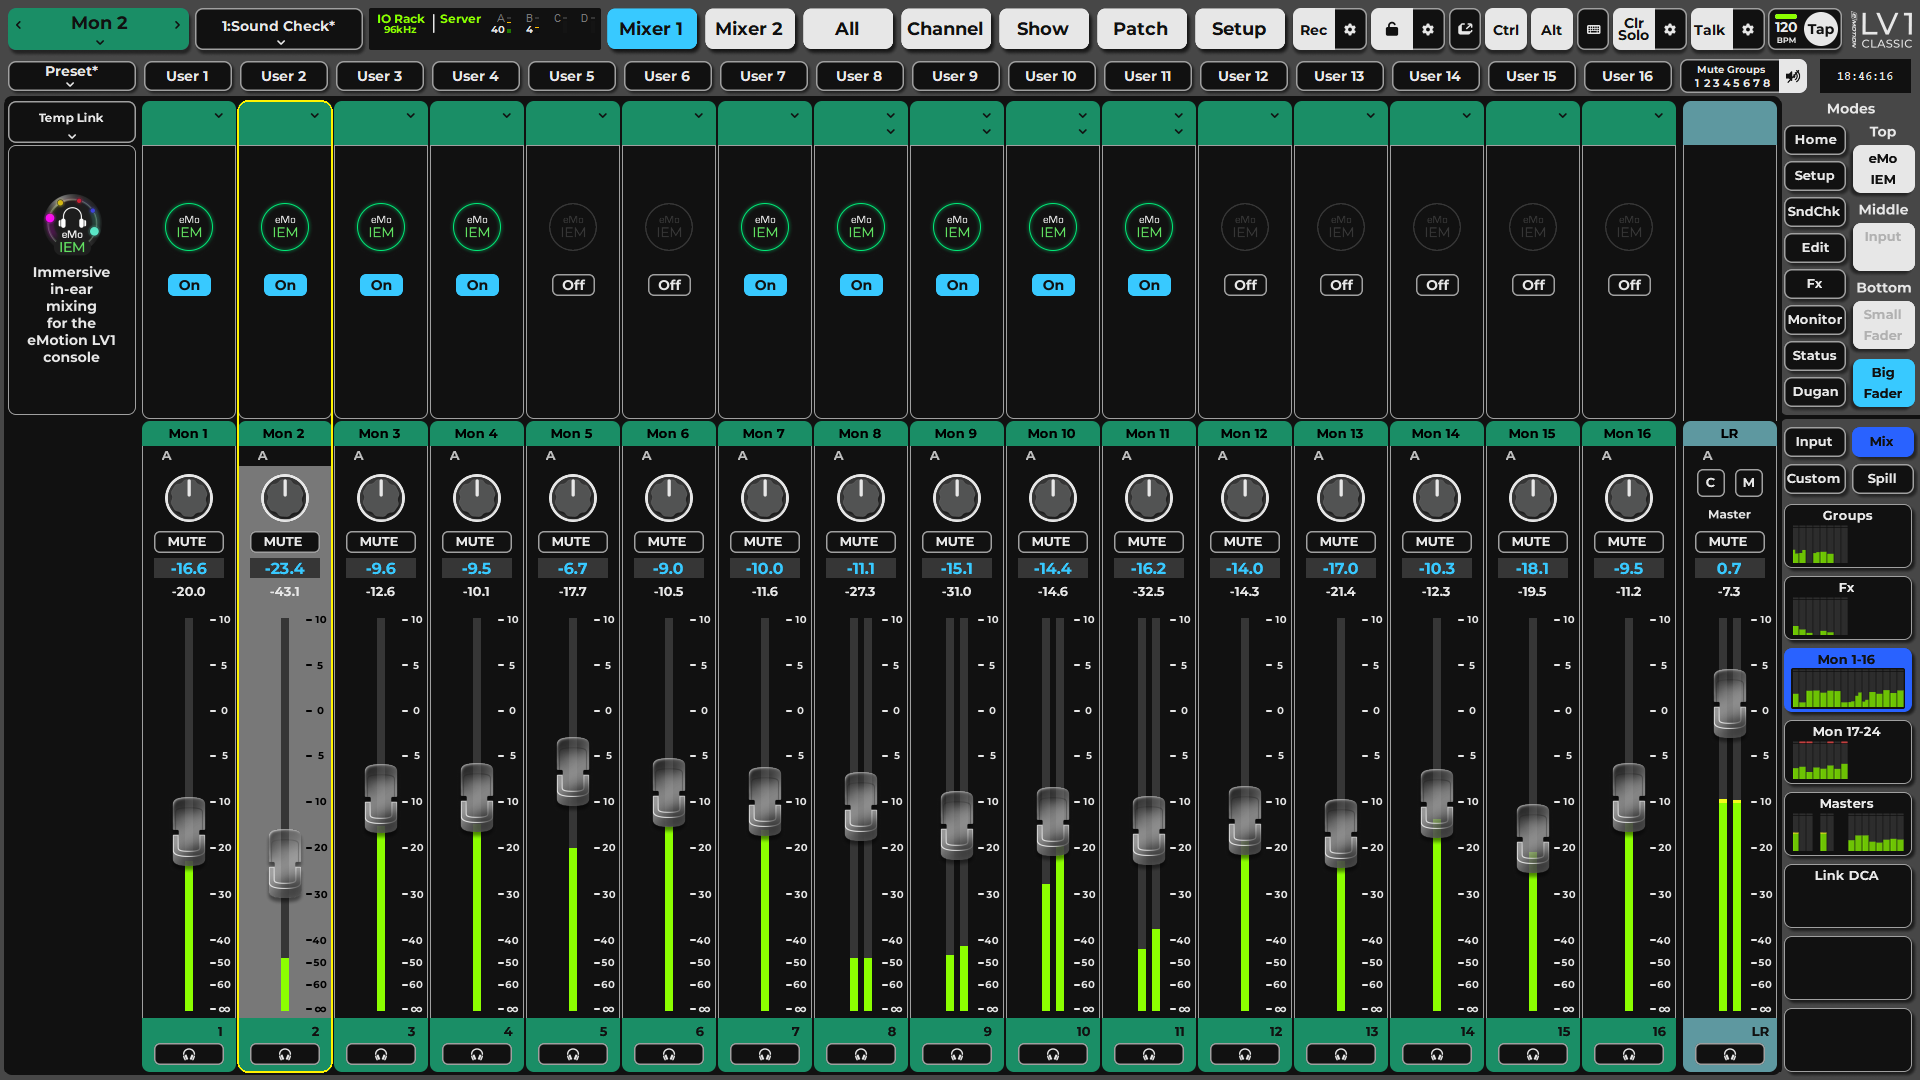Screen dimensions: 1920x1080
Task: Turn on the IEM plugin on Mon 13
Action: tap(1341, 285)
